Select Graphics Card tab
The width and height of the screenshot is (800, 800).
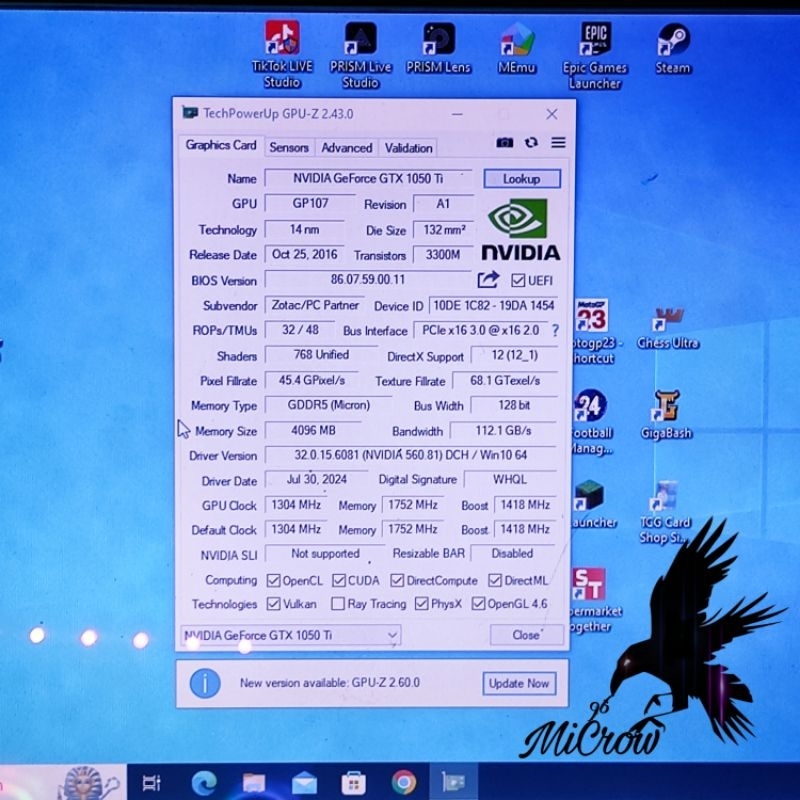(221, 145)
